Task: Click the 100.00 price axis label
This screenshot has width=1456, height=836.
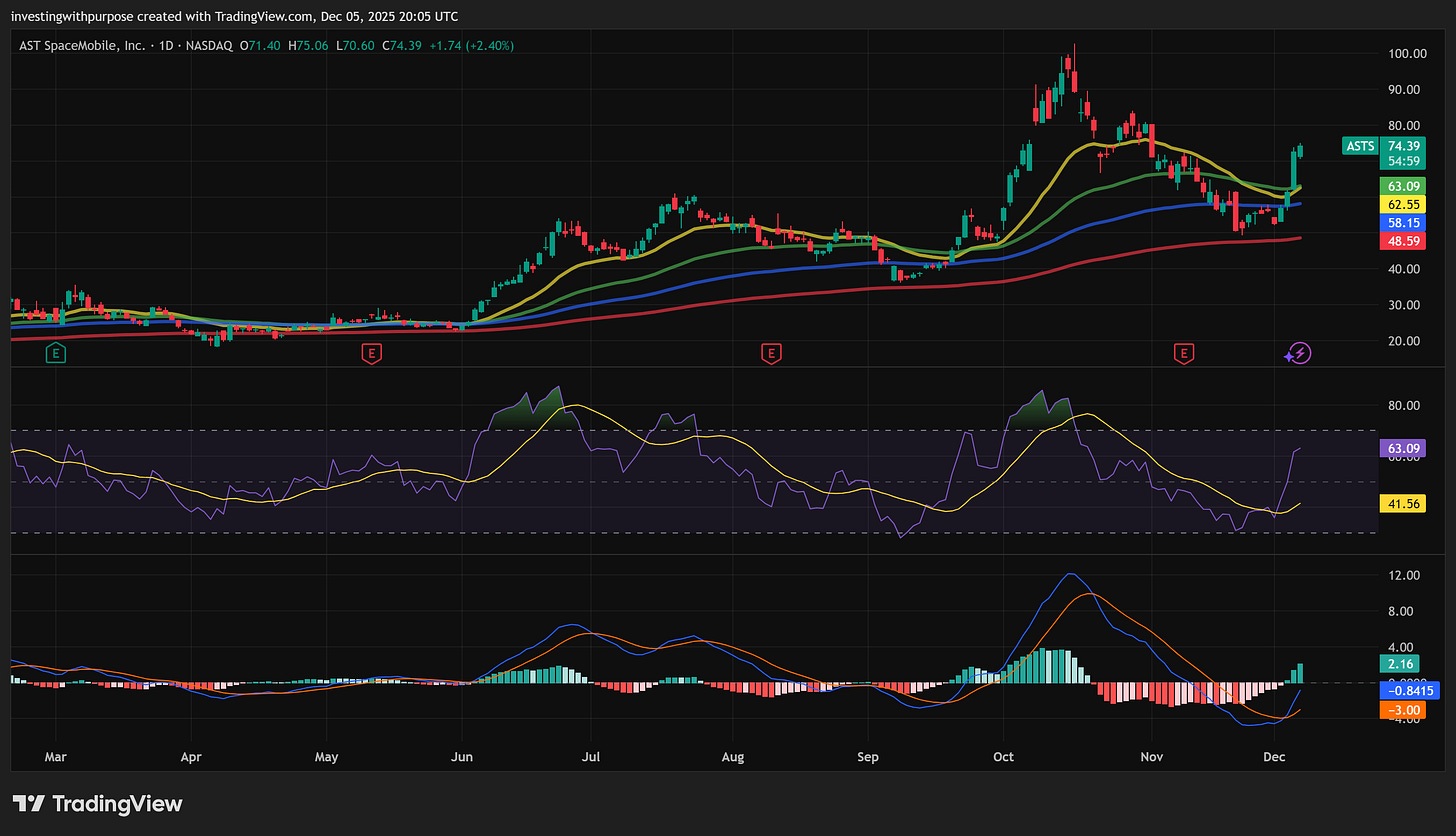Action: [x=1406, y=53]
